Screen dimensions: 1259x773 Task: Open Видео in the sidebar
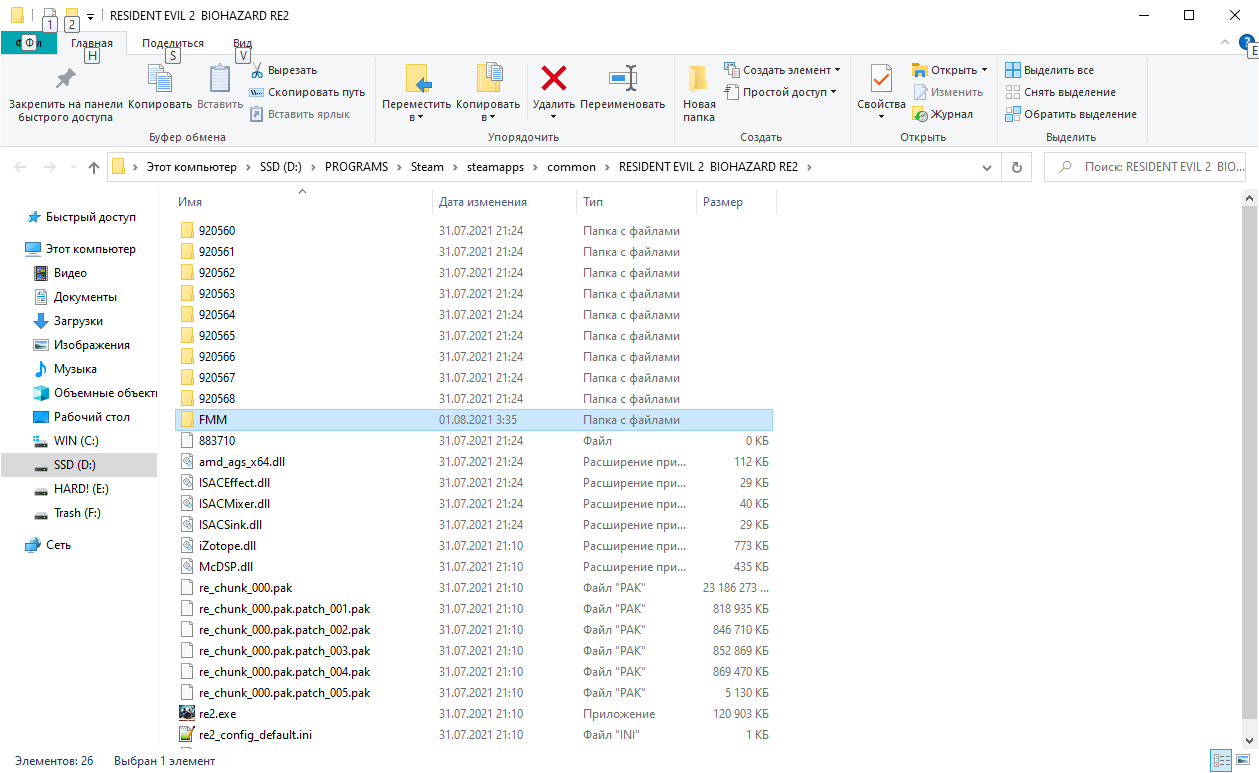click(x=70, y=273)
